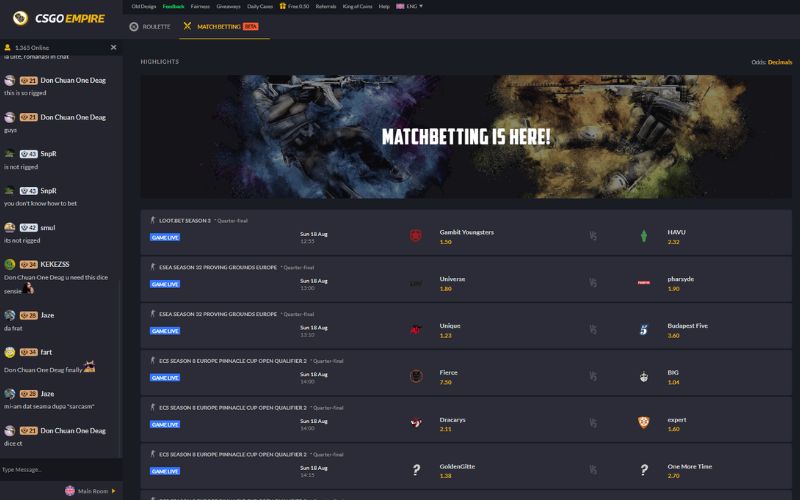Click One More Time question mark logo
This screenshot has height=500, width=800.
644,470
